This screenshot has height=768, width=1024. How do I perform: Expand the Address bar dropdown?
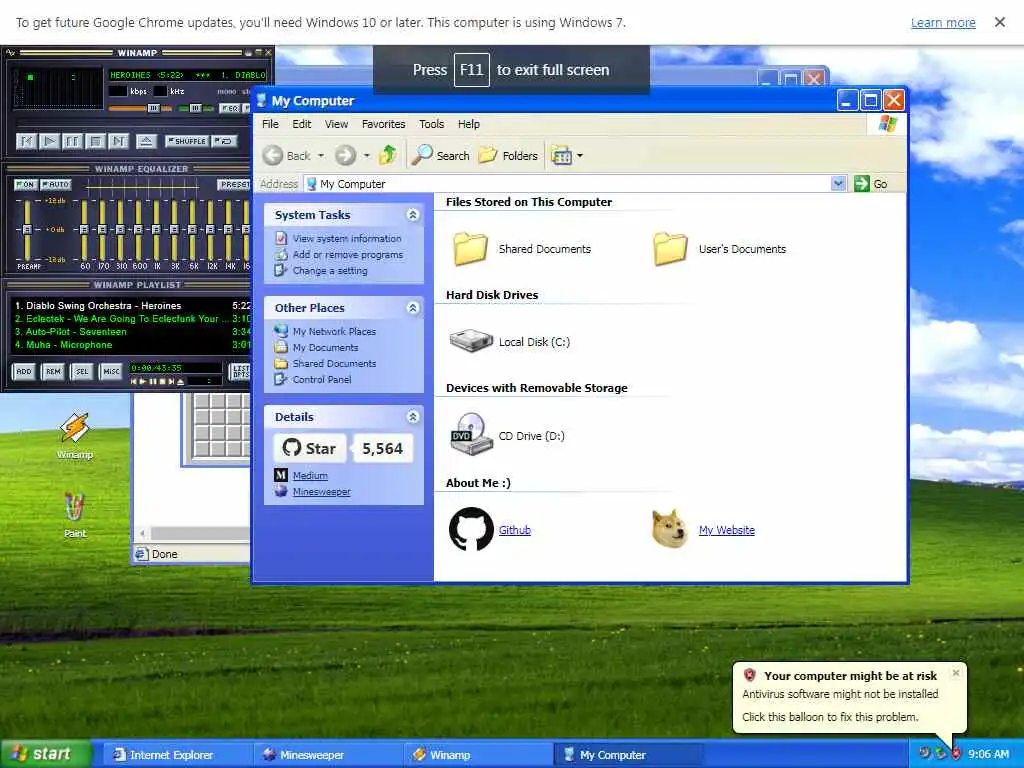coord(839,184)
